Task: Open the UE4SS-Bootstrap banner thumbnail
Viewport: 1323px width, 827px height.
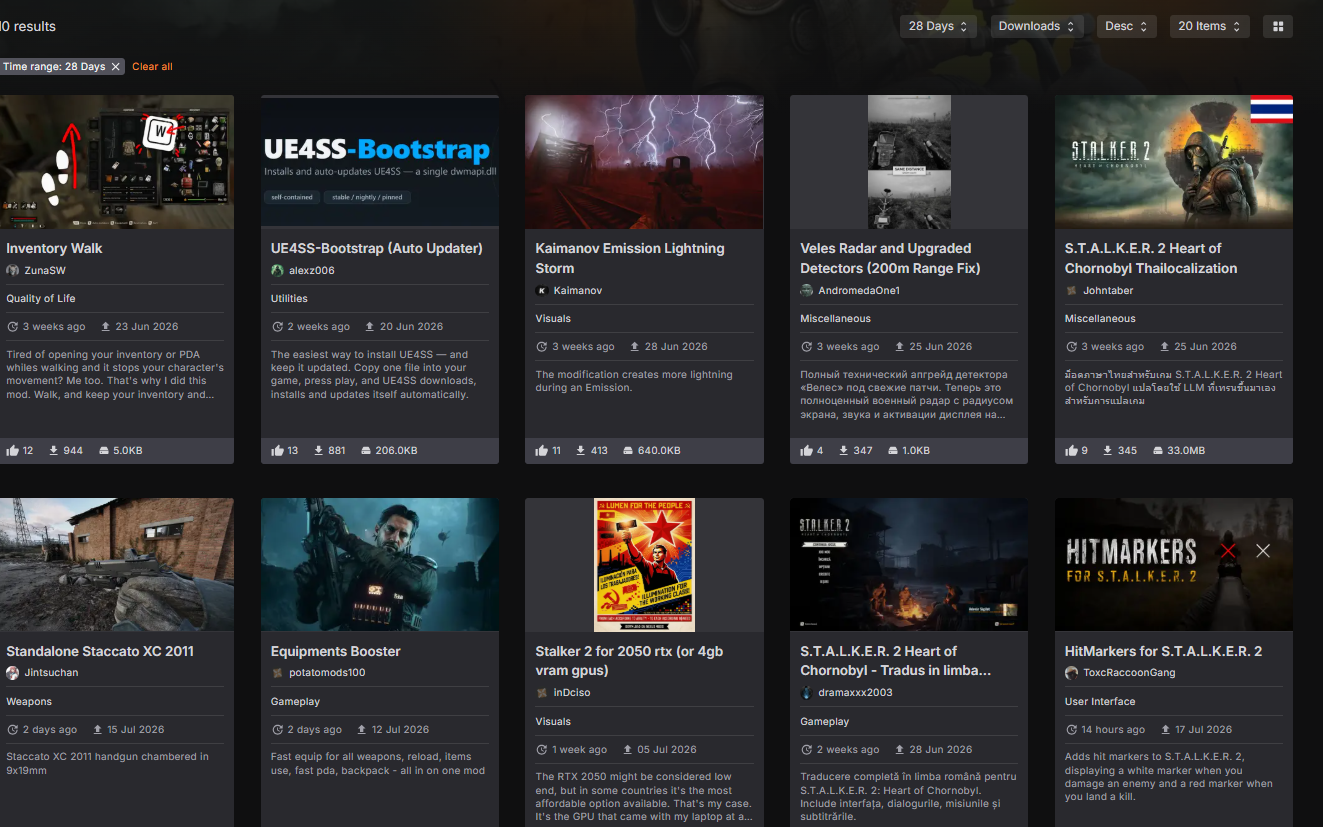Action: (x=380, y=162)
